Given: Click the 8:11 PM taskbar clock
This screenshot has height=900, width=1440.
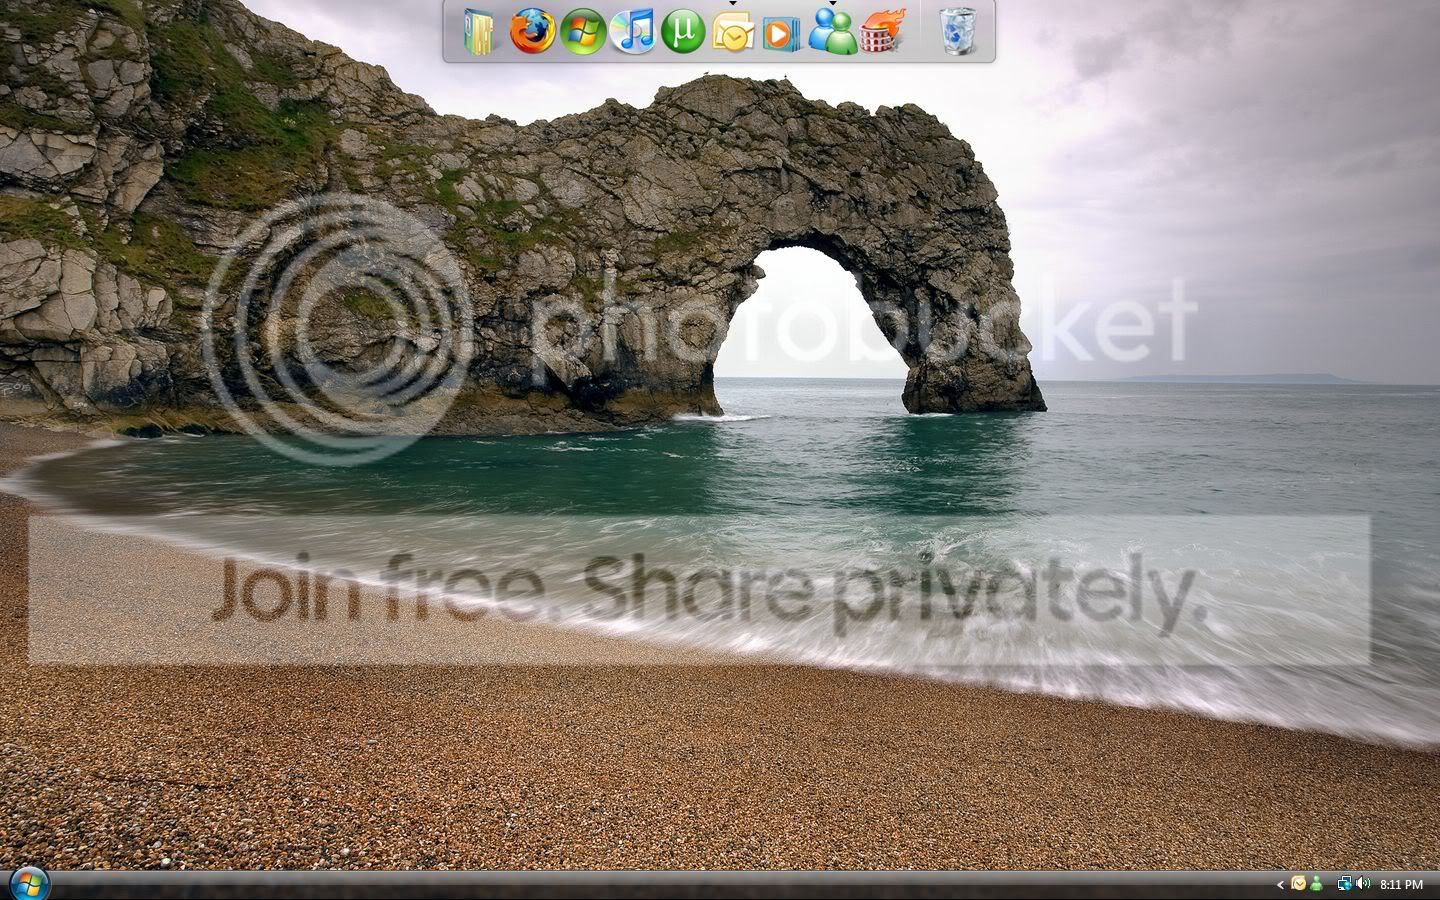Looking at the screenshot, I should pyautogui.click(x=1401, y=885).
